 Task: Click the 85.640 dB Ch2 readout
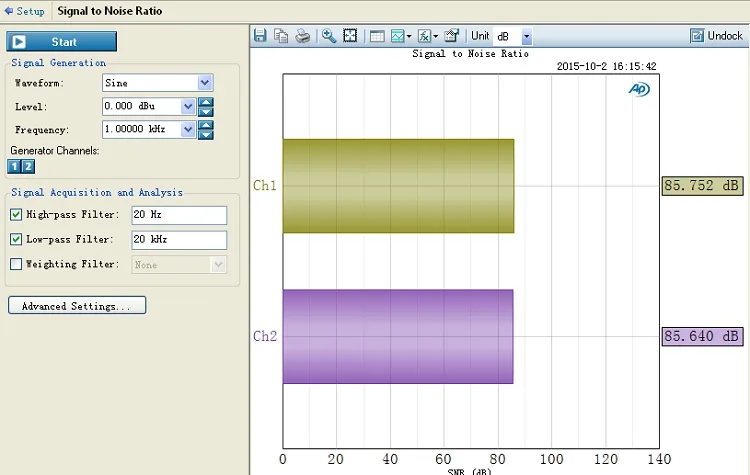tap(702, 336)
